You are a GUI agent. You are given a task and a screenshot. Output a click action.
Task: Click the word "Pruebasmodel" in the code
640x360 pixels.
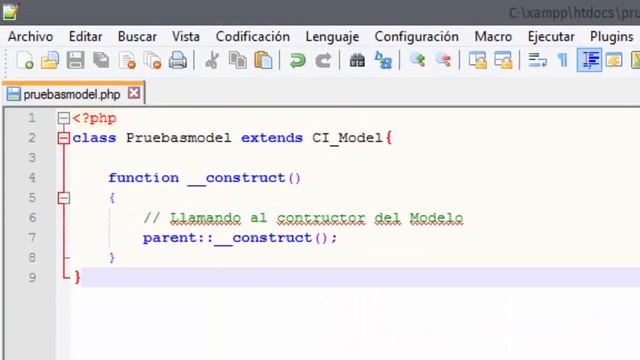tap(179, 138)
